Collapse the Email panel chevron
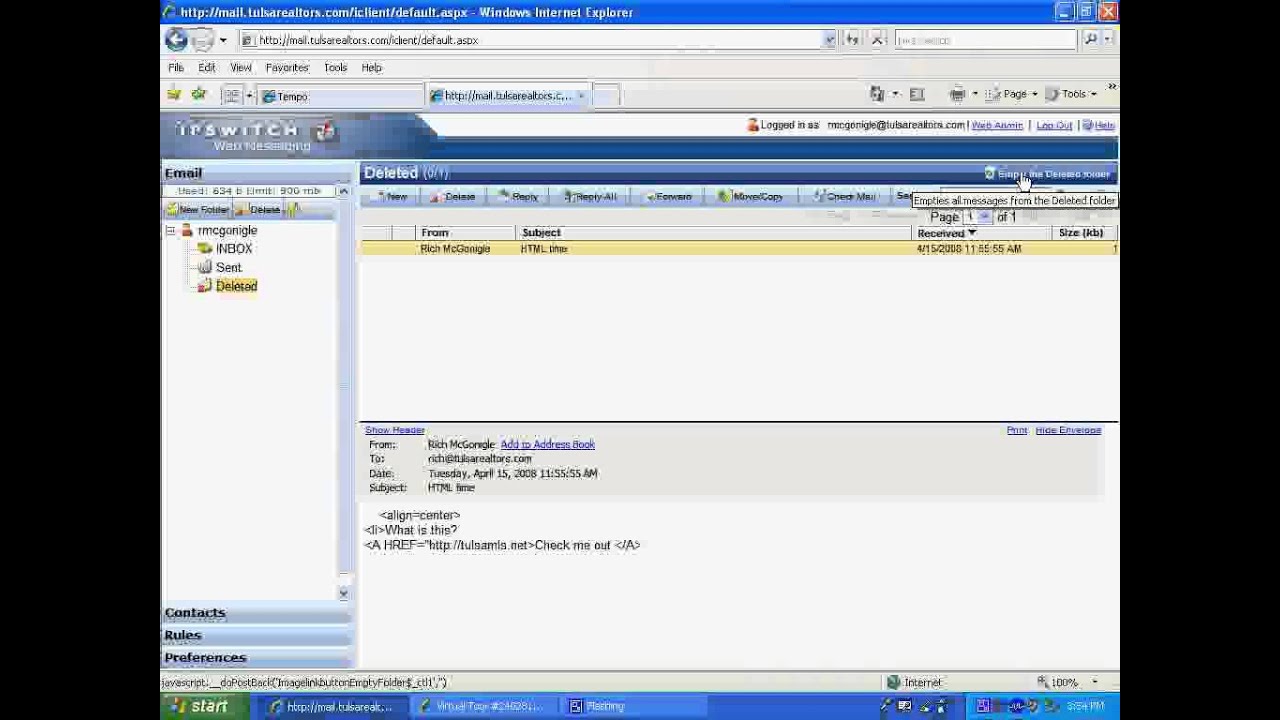The height and width of the screenshot is (720, 1280). (x=343, y=191)
